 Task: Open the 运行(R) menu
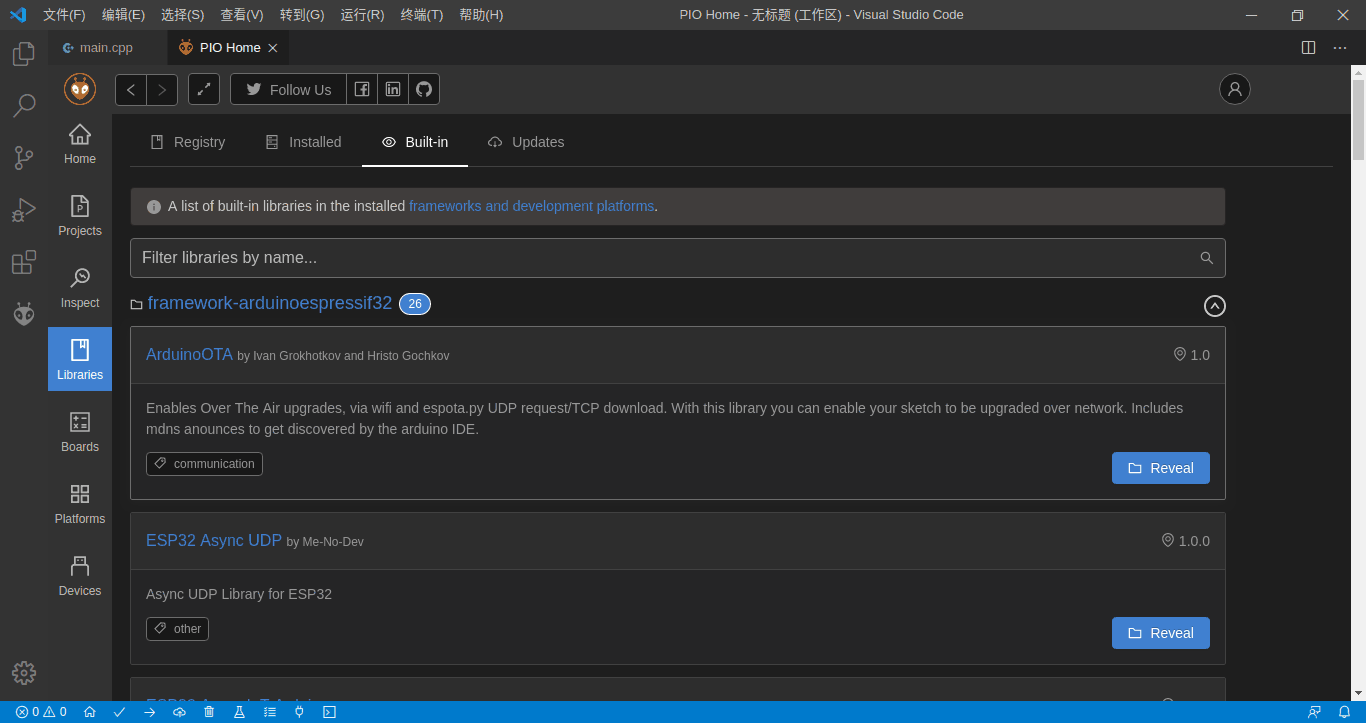coord(362,15)
